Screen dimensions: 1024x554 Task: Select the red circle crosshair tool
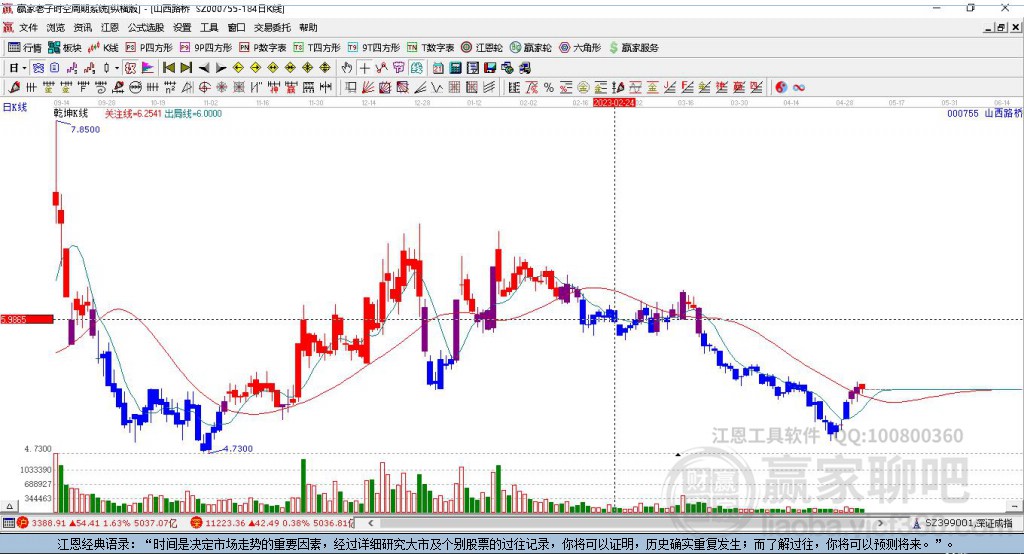pos(204,88)
